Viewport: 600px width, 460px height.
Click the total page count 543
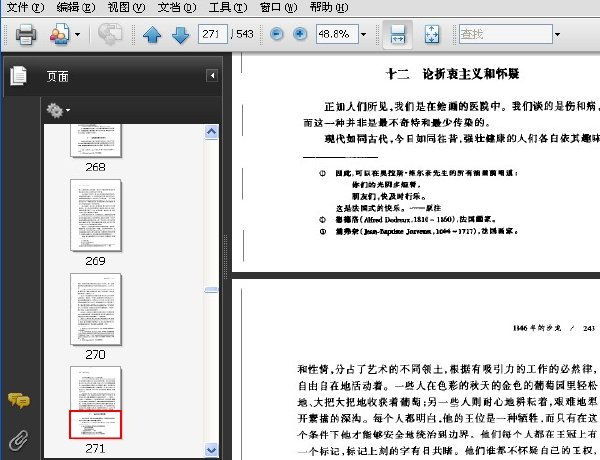pos(245,34)
